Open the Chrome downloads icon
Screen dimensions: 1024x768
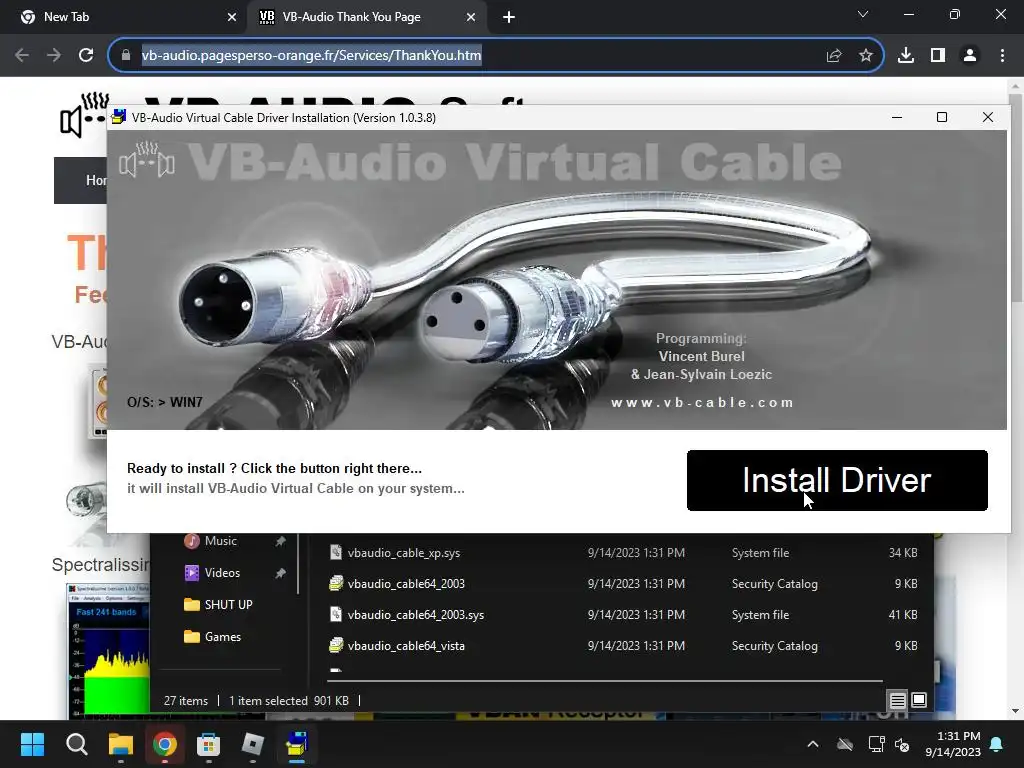(905, 56)
